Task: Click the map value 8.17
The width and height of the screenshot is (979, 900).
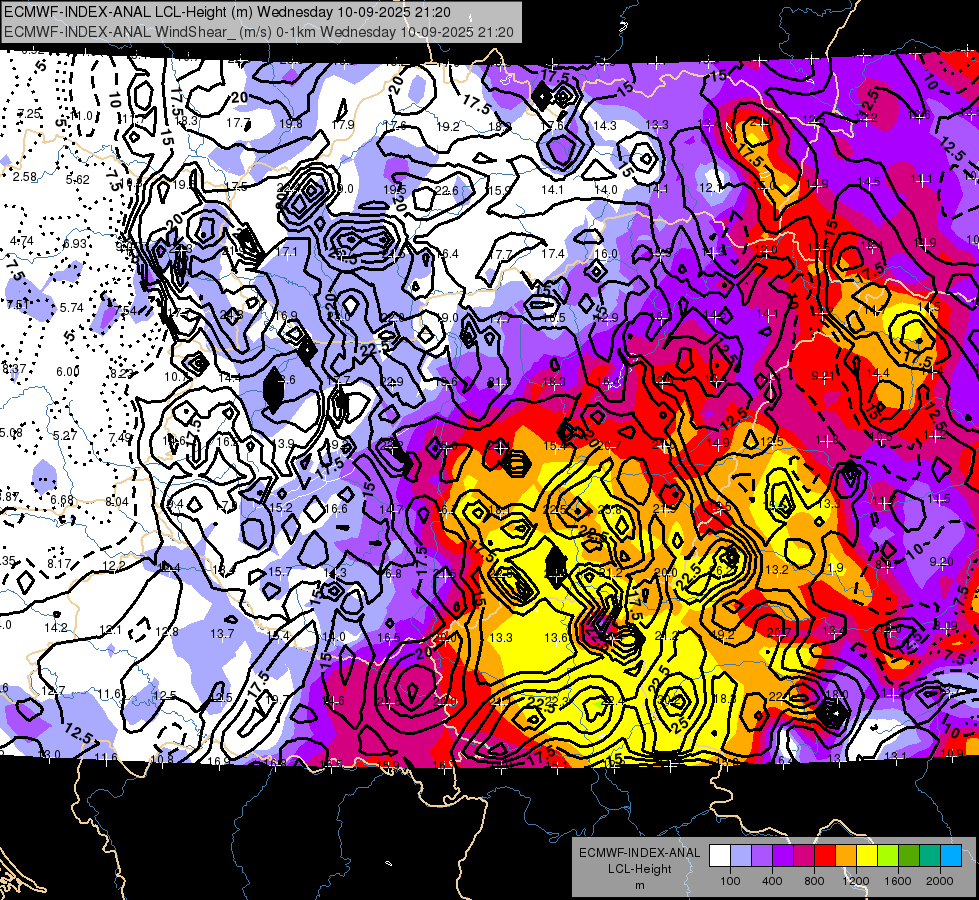Action: coord(59,564)
